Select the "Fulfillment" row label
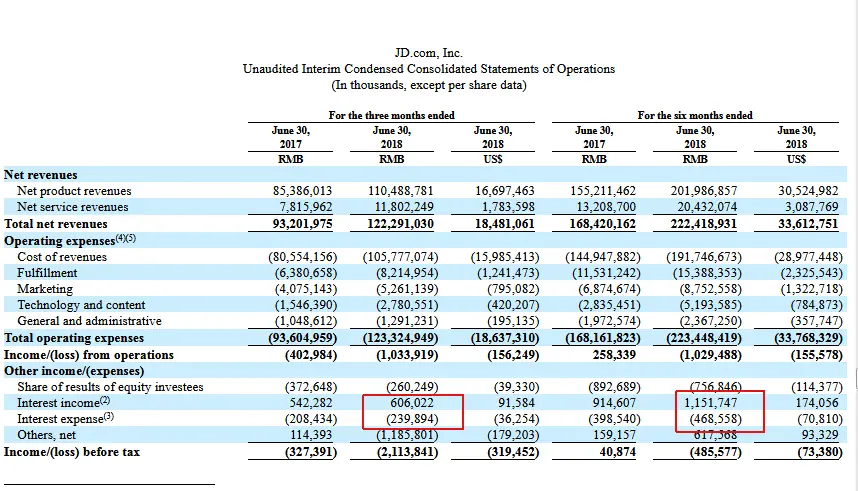Image resolution: width=858 pixels, height=491 pixels. (x=47, y=273)
